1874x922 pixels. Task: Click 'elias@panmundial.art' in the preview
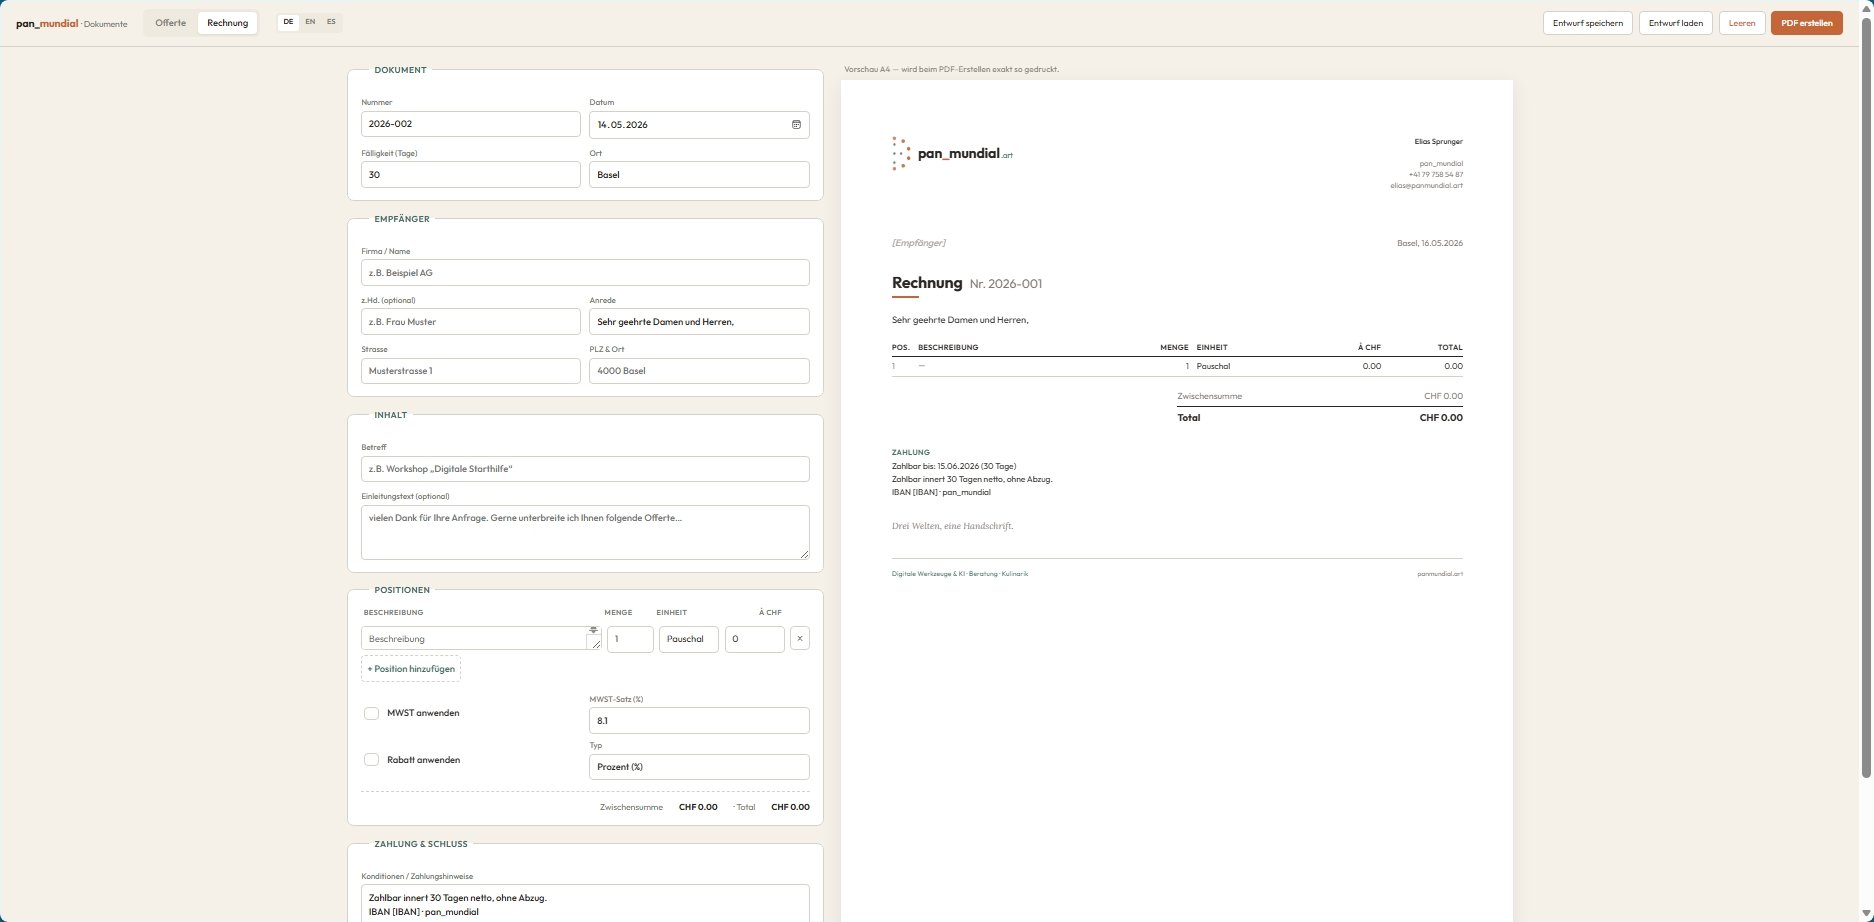click(1426, 186)
